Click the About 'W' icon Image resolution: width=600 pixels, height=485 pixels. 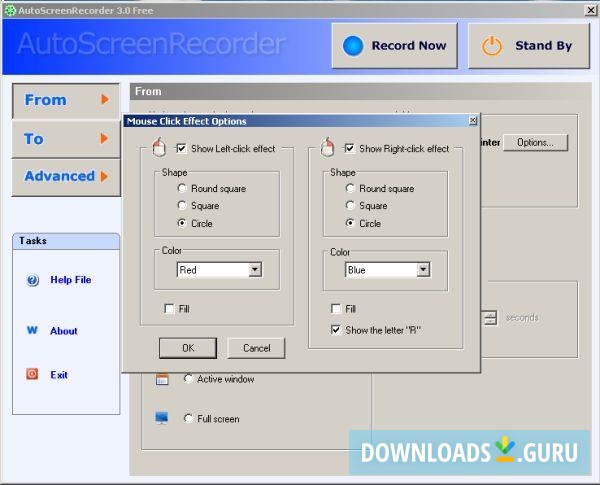33,330
